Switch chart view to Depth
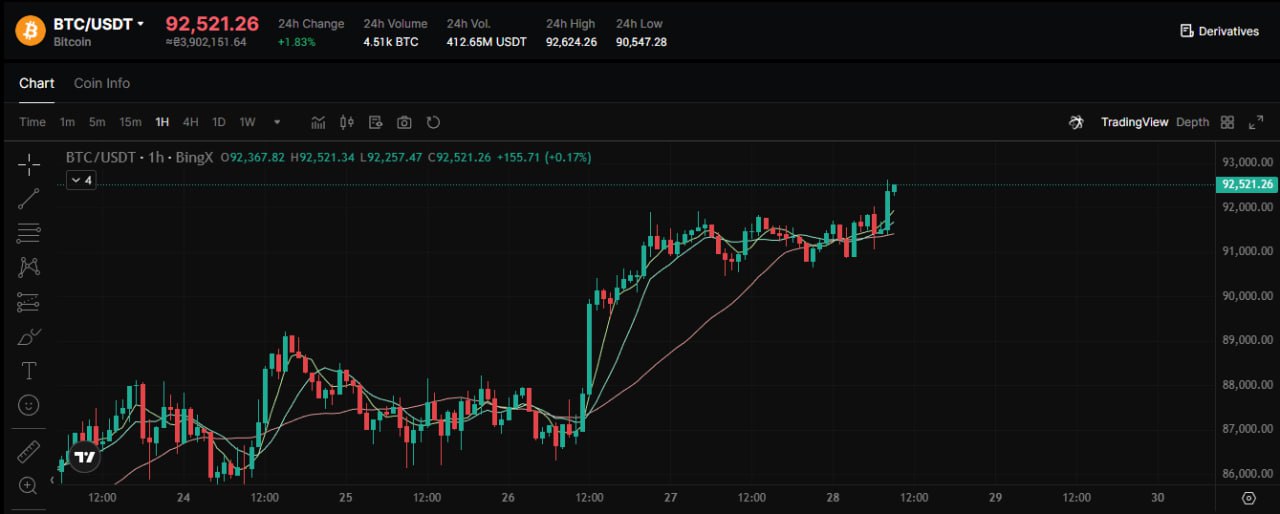Image resolution: width=1280 pixels, height=514 pixels. (1192, 122)
